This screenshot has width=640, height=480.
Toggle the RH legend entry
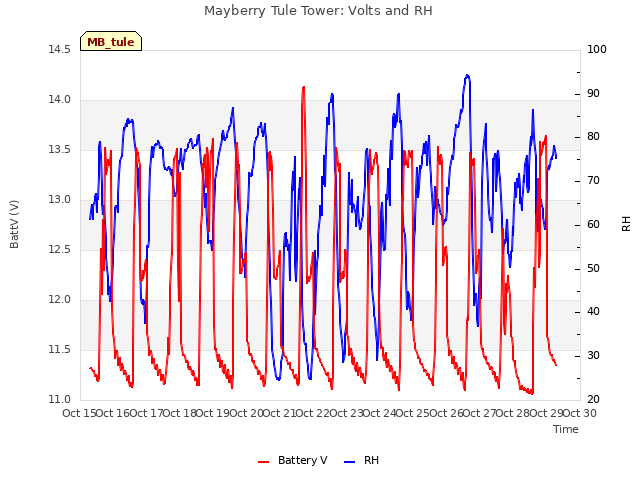tap(361, 460)
